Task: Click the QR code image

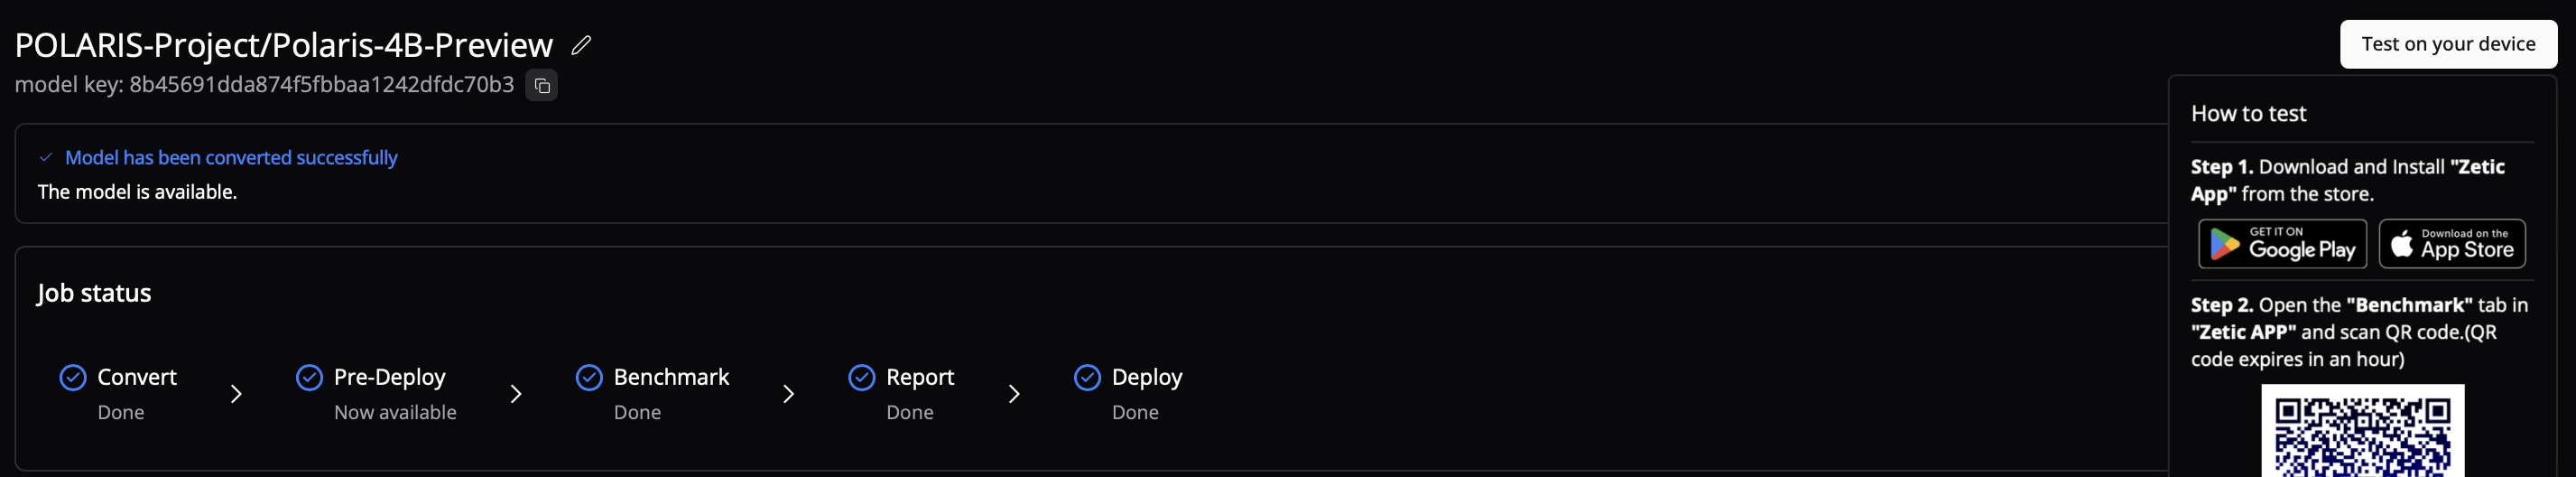Action: 2363,431
